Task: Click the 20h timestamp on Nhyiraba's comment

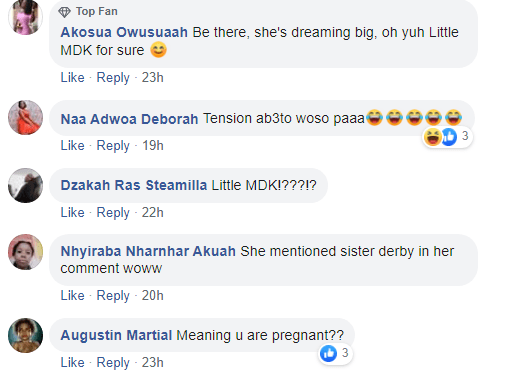Action: [x=153, y=296]
